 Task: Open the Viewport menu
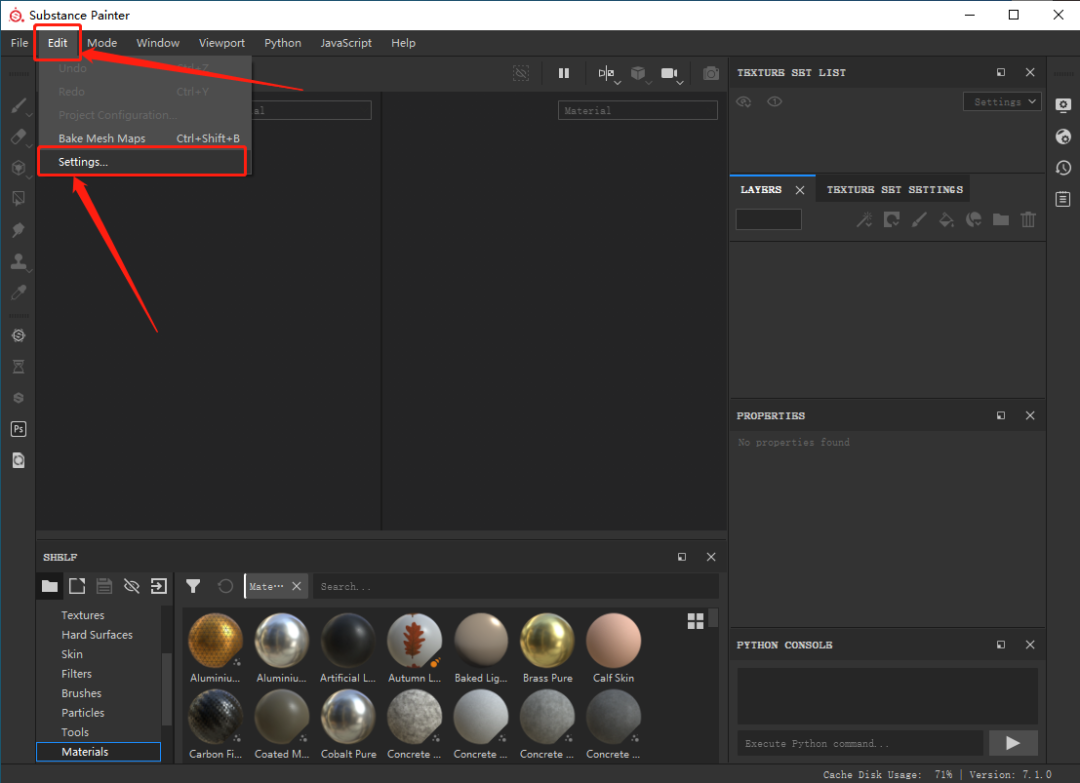coord(222,43)
